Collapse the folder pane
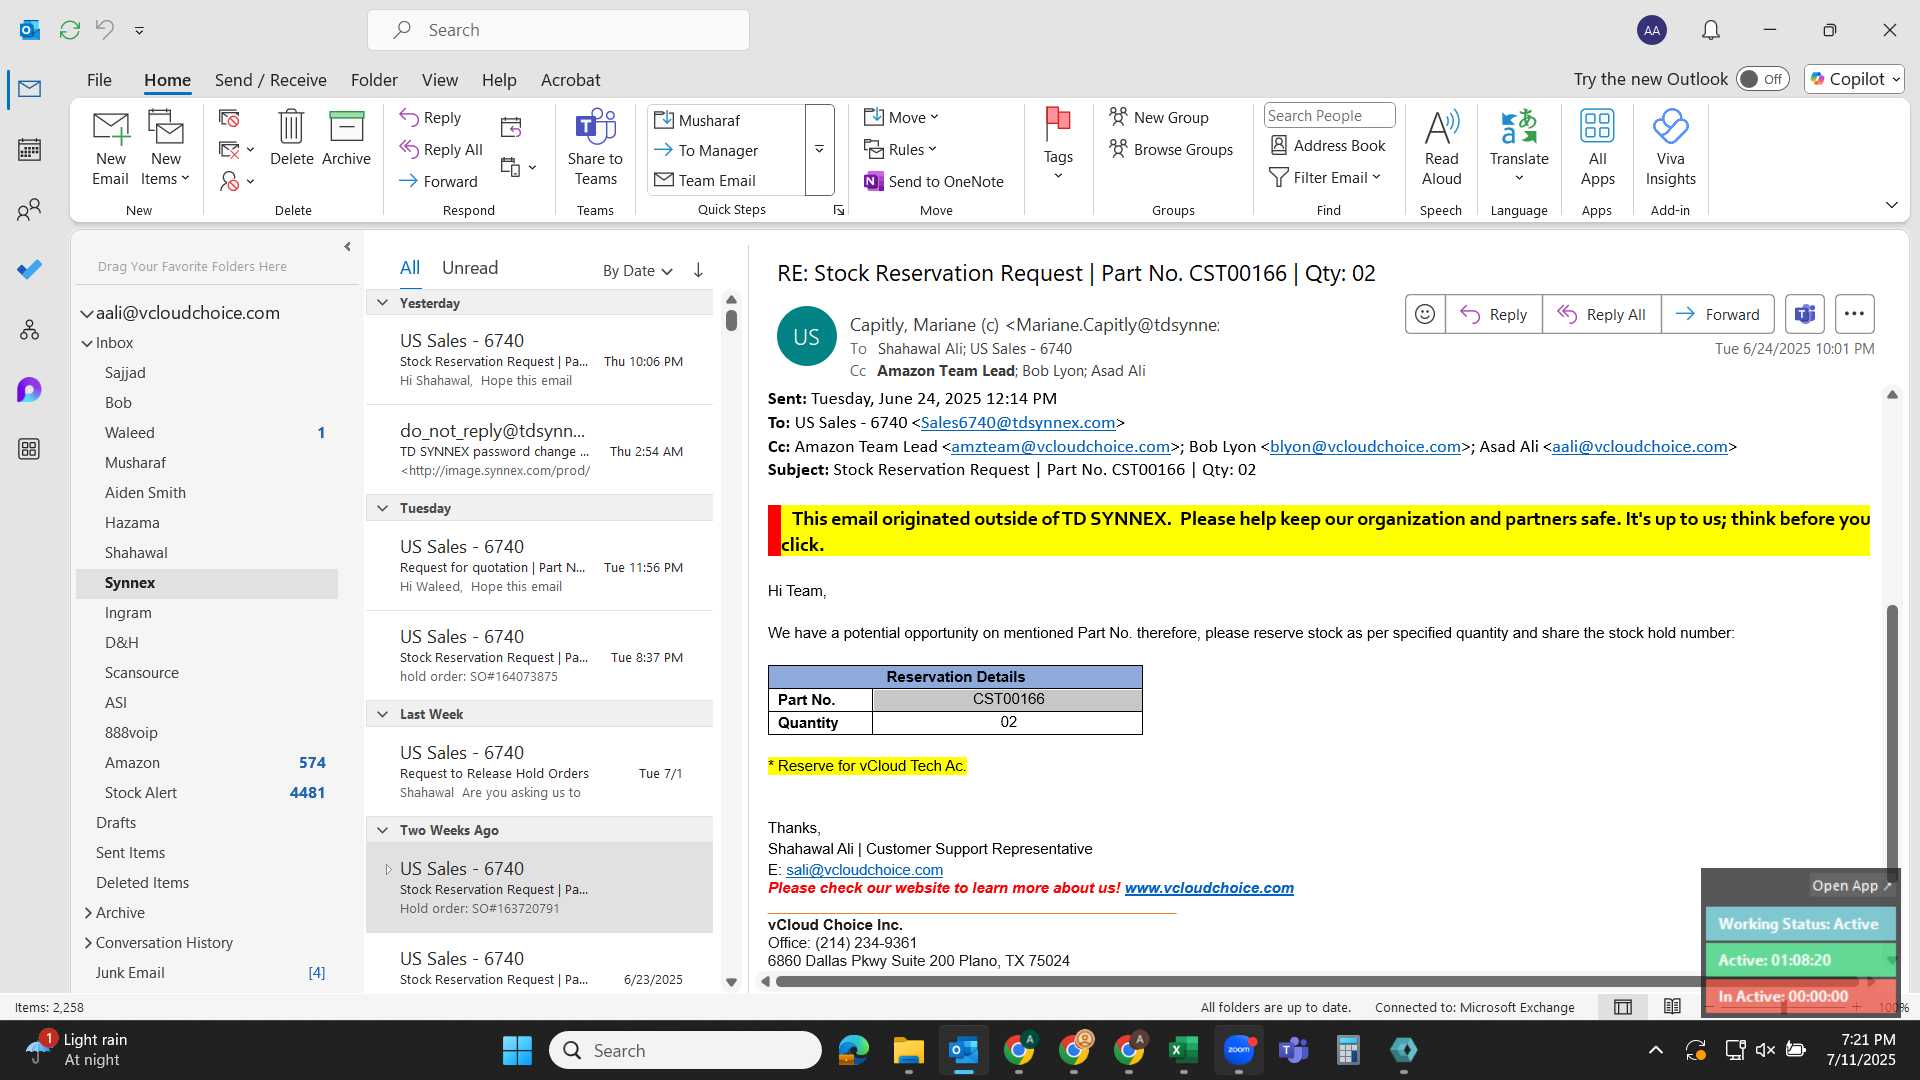Screen dimensions: 1920x1080 (x=347, y=246)
